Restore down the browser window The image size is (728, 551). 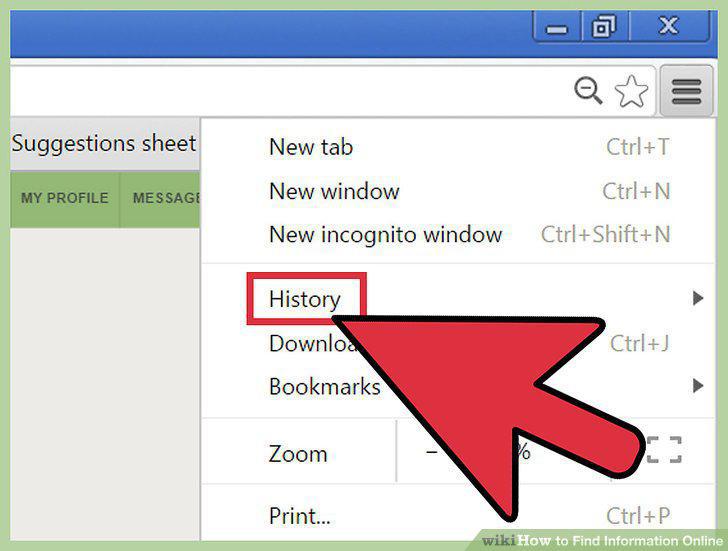coord(604,27)
